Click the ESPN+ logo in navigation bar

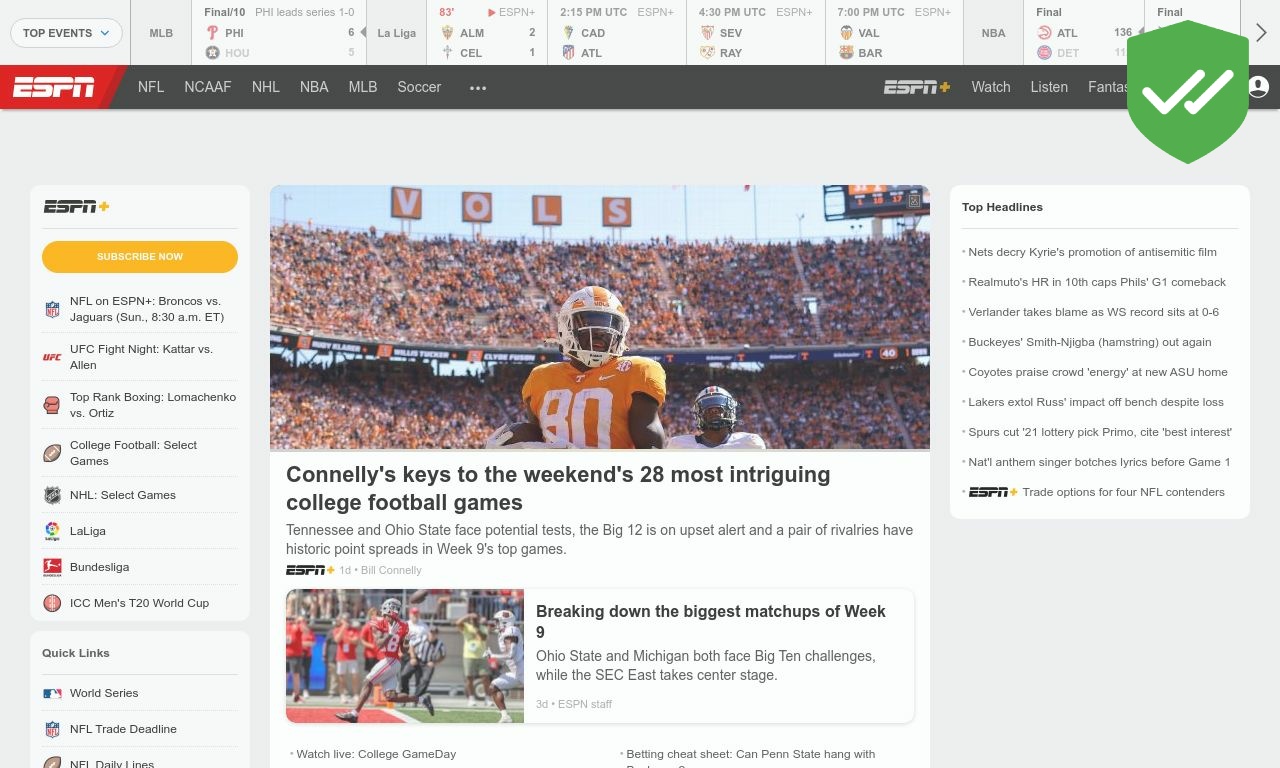[916, 88]
